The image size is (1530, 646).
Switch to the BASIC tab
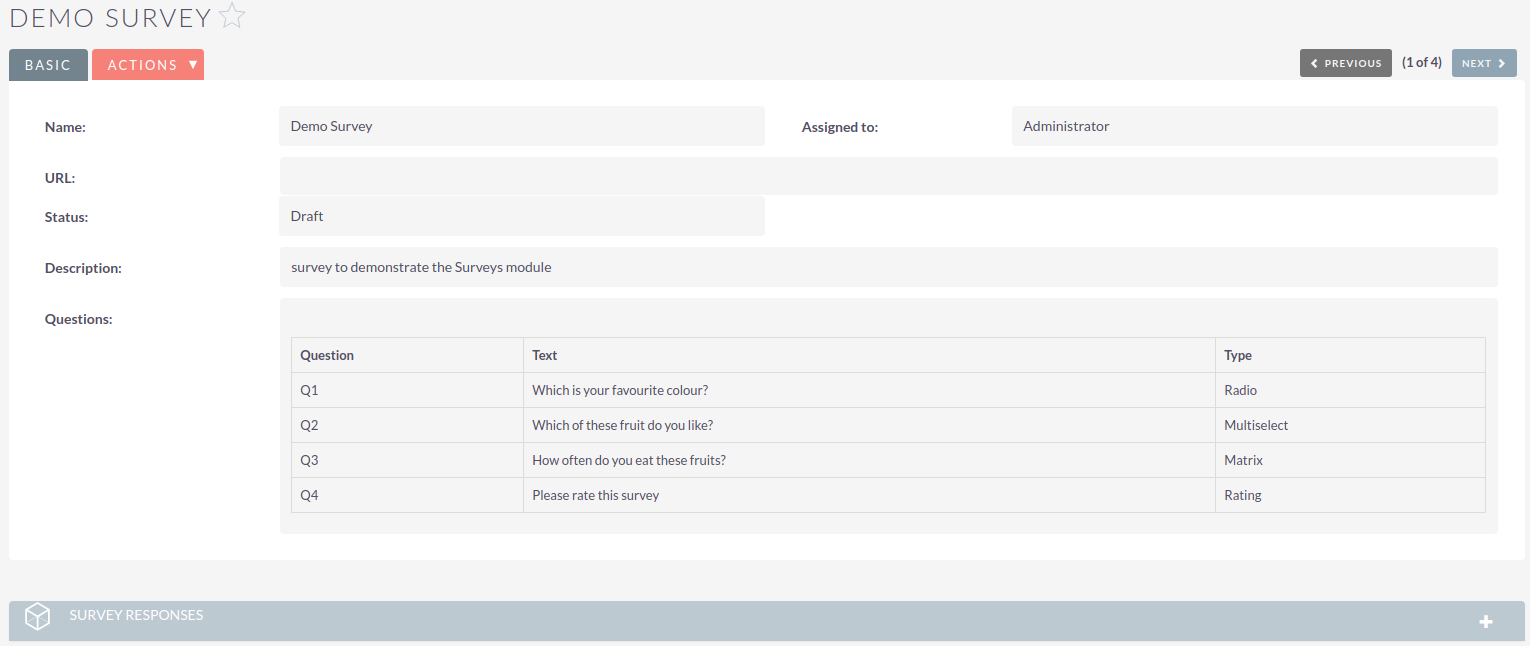tap(47, 64)
